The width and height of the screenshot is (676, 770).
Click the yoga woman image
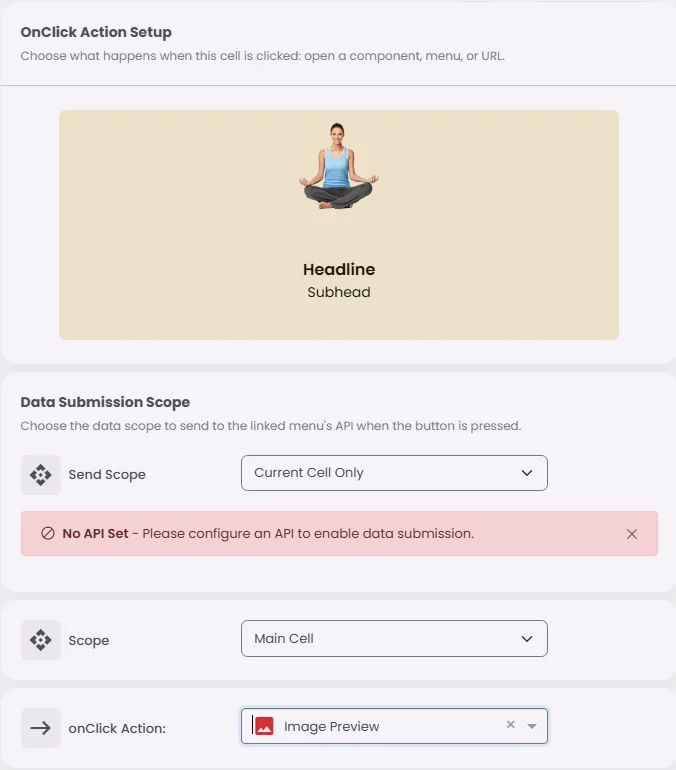click(x=339, y=166)
